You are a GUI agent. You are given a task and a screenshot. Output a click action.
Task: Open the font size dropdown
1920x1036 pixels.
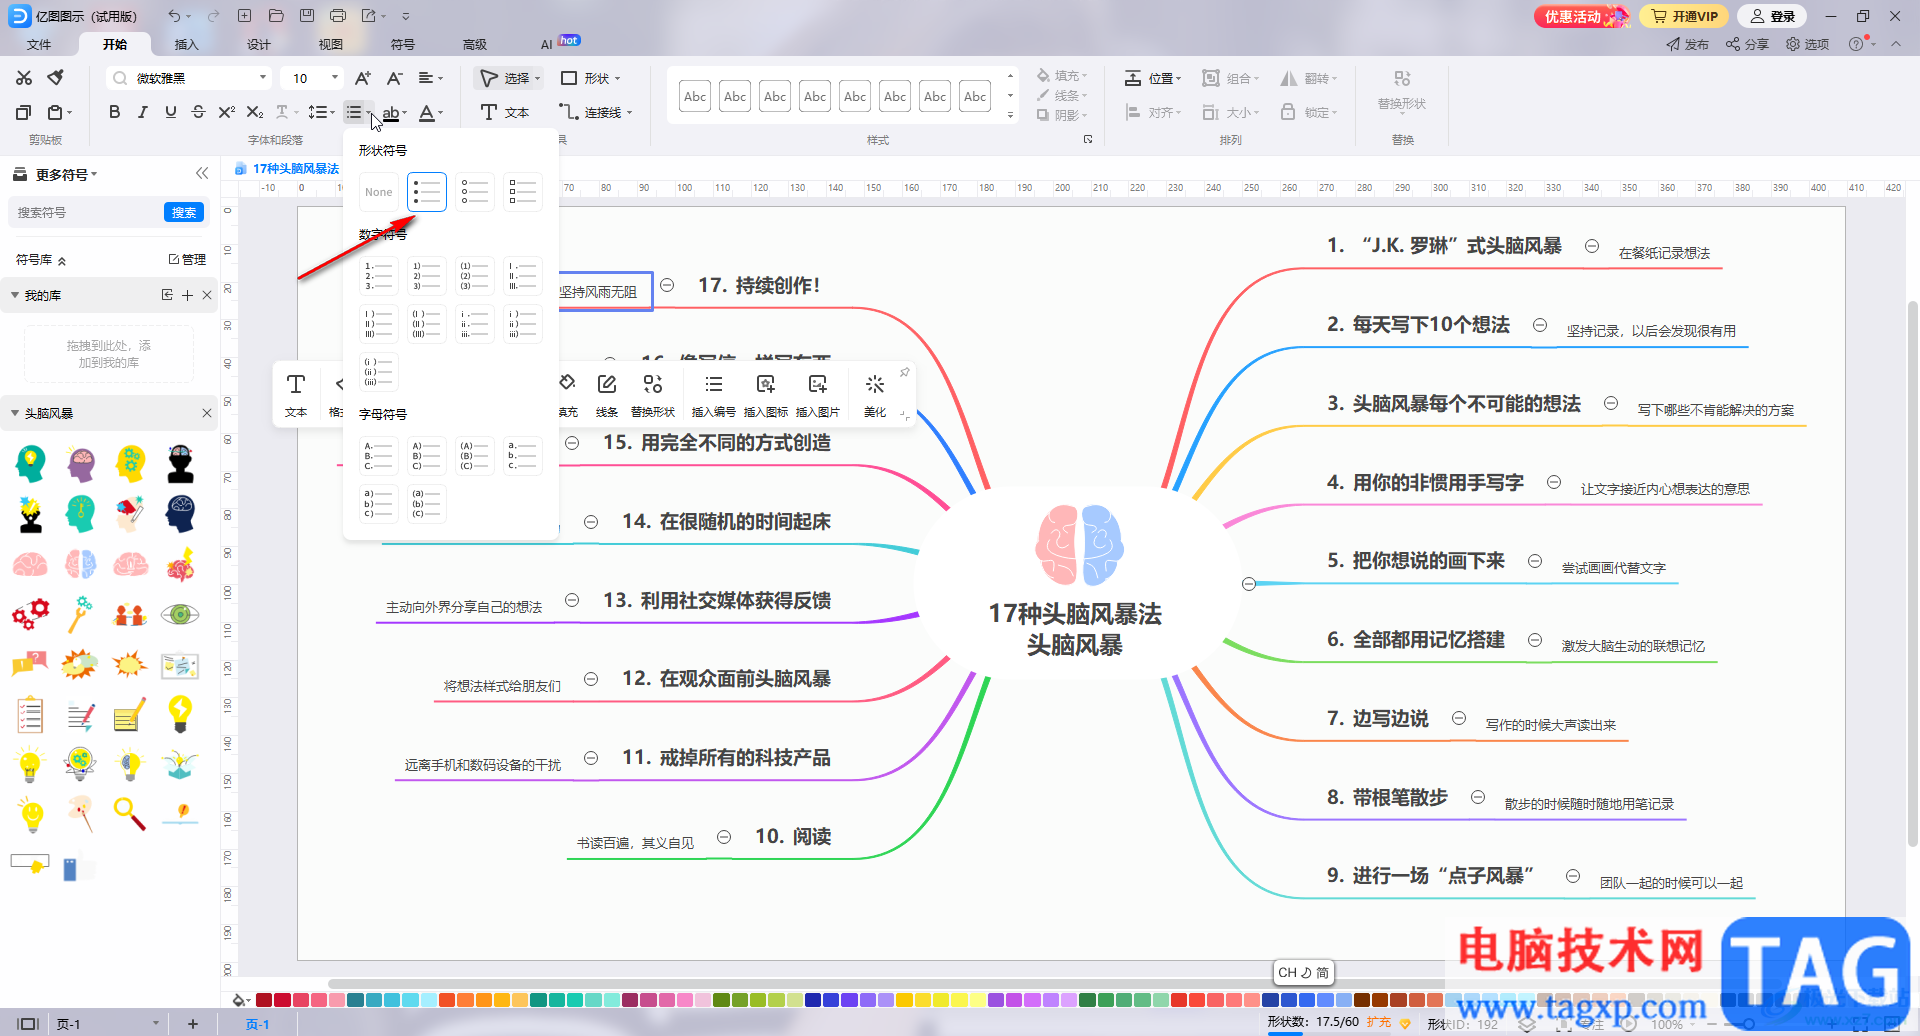tap(335, 78)
